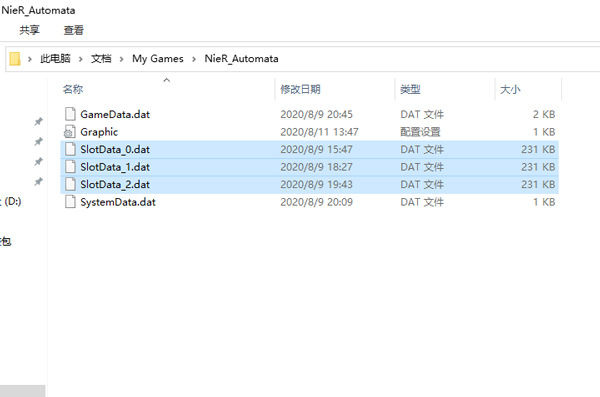Sort files by the 修改日期 column header

tap(300, 90)
